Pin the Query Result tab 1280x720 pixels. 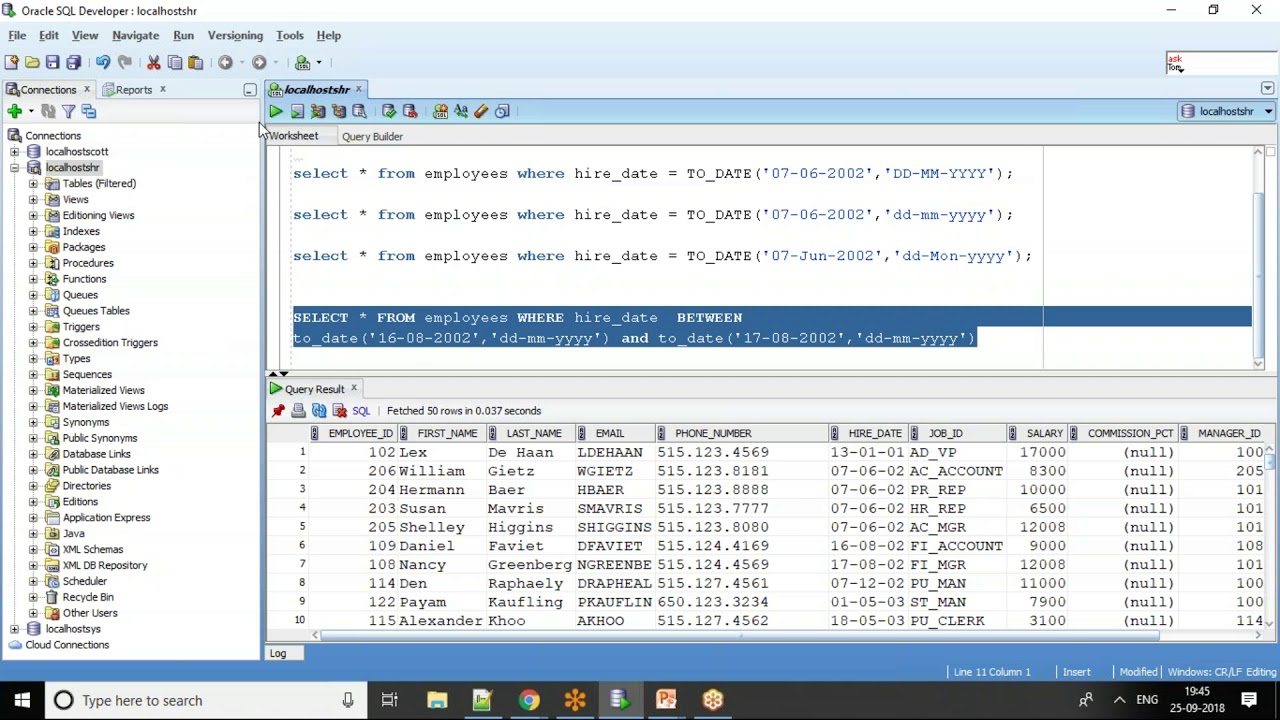coord(278,411)
